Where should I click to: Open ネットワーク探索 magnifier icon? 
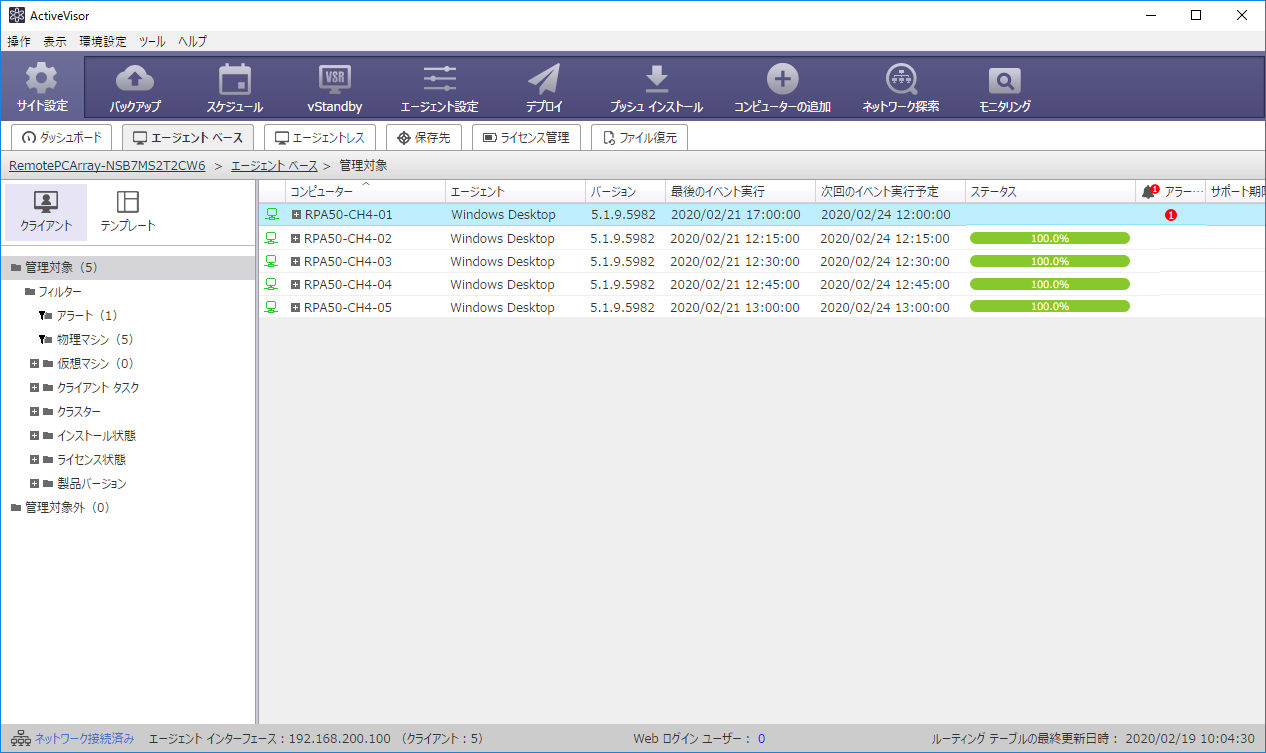pos(900,80)
